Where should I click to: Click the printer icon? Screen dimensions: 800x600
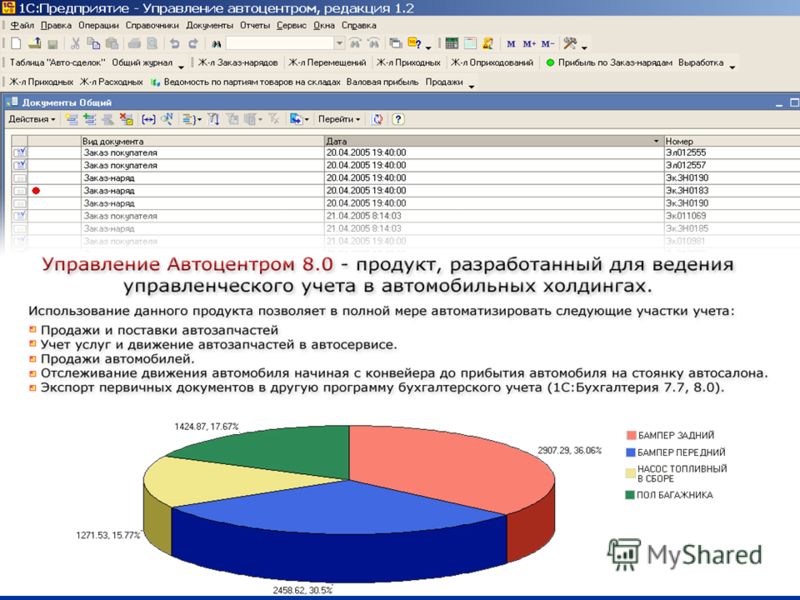tap(134, 44)
